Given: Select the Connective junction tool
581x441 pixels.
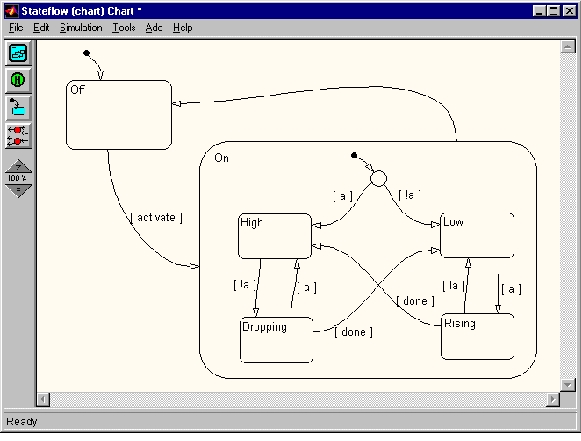Looking at the screenshot, I should click(x=18, y=136).
